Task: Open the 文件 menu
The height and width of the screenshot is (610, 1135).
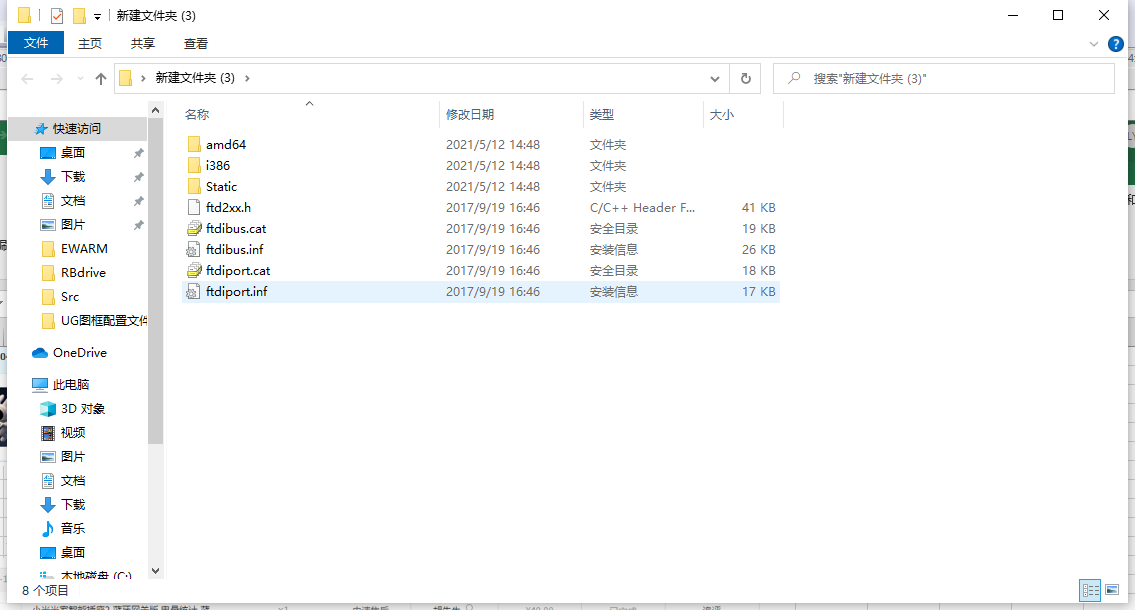Action: [36, 43]
